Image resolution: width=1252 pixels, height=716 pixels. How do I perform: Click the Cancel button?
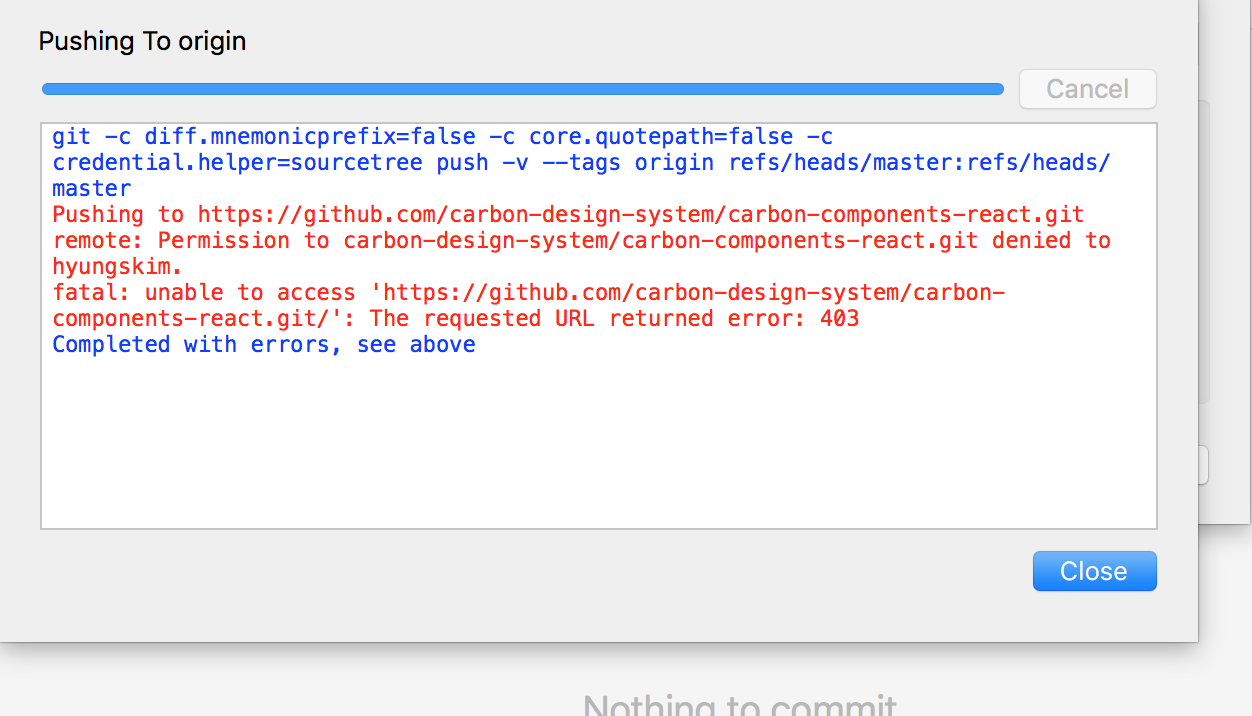(x=1087, y=89)
